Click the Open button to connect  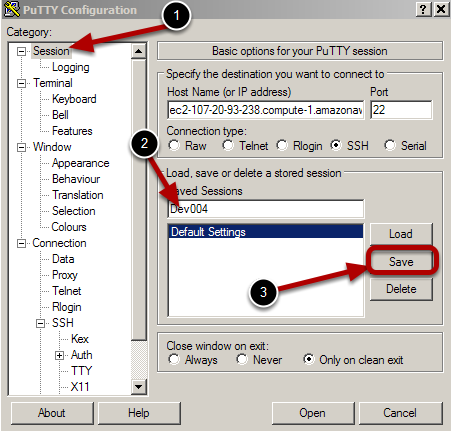pos(312,413)
